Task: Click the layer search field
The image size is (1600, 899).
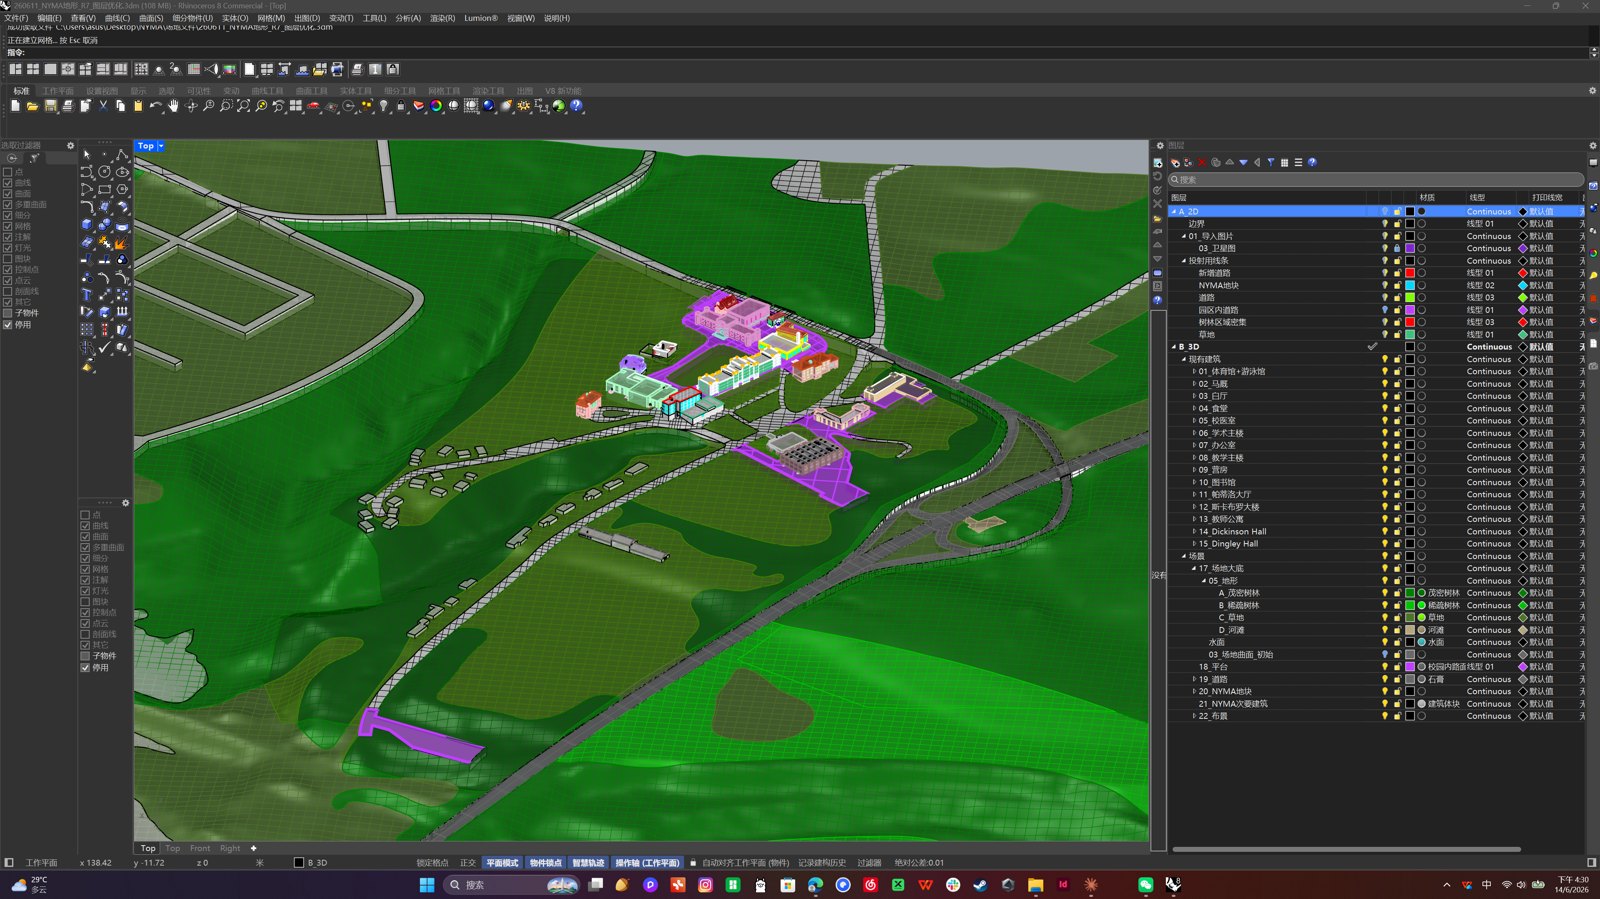Action: 1376,180
